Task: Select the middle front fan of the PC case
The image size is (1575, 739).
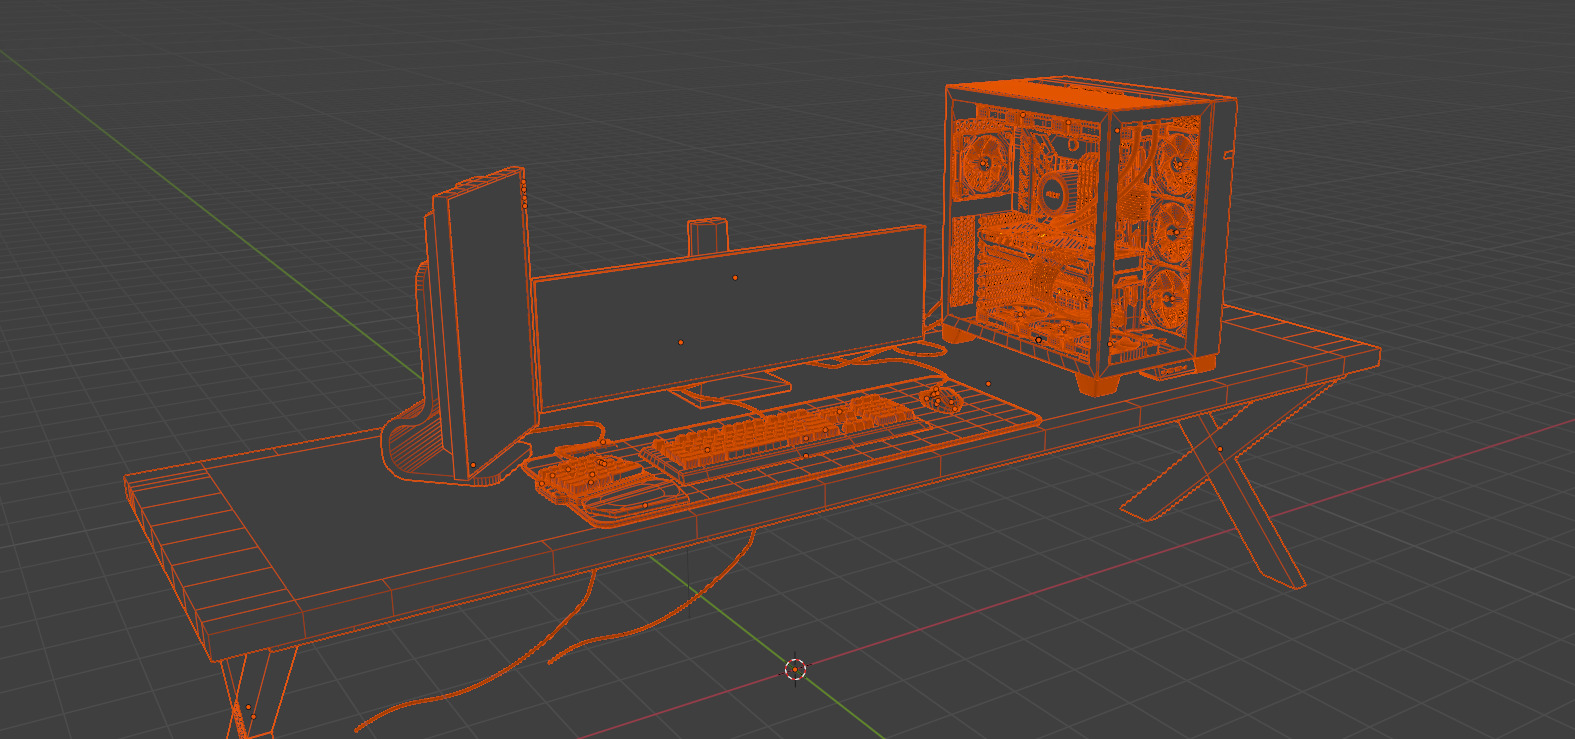Action: click(1171, 231)
